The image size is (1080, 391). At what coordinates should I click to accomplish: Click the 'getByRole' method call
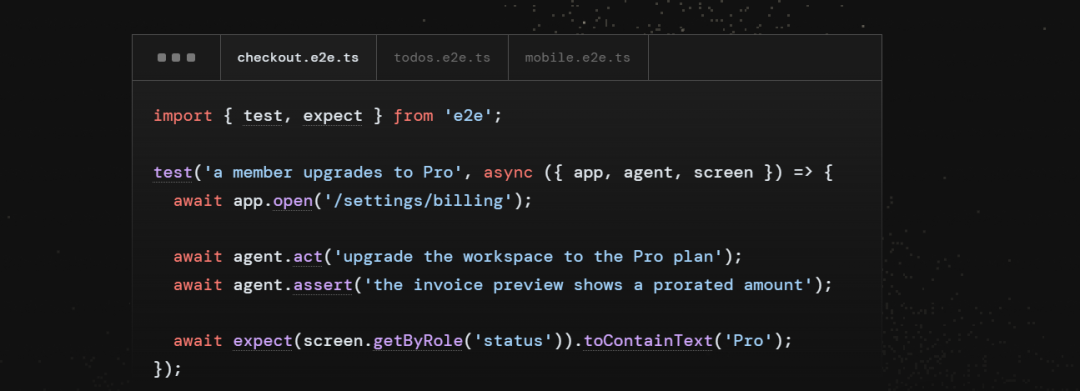tap(417, 341)
